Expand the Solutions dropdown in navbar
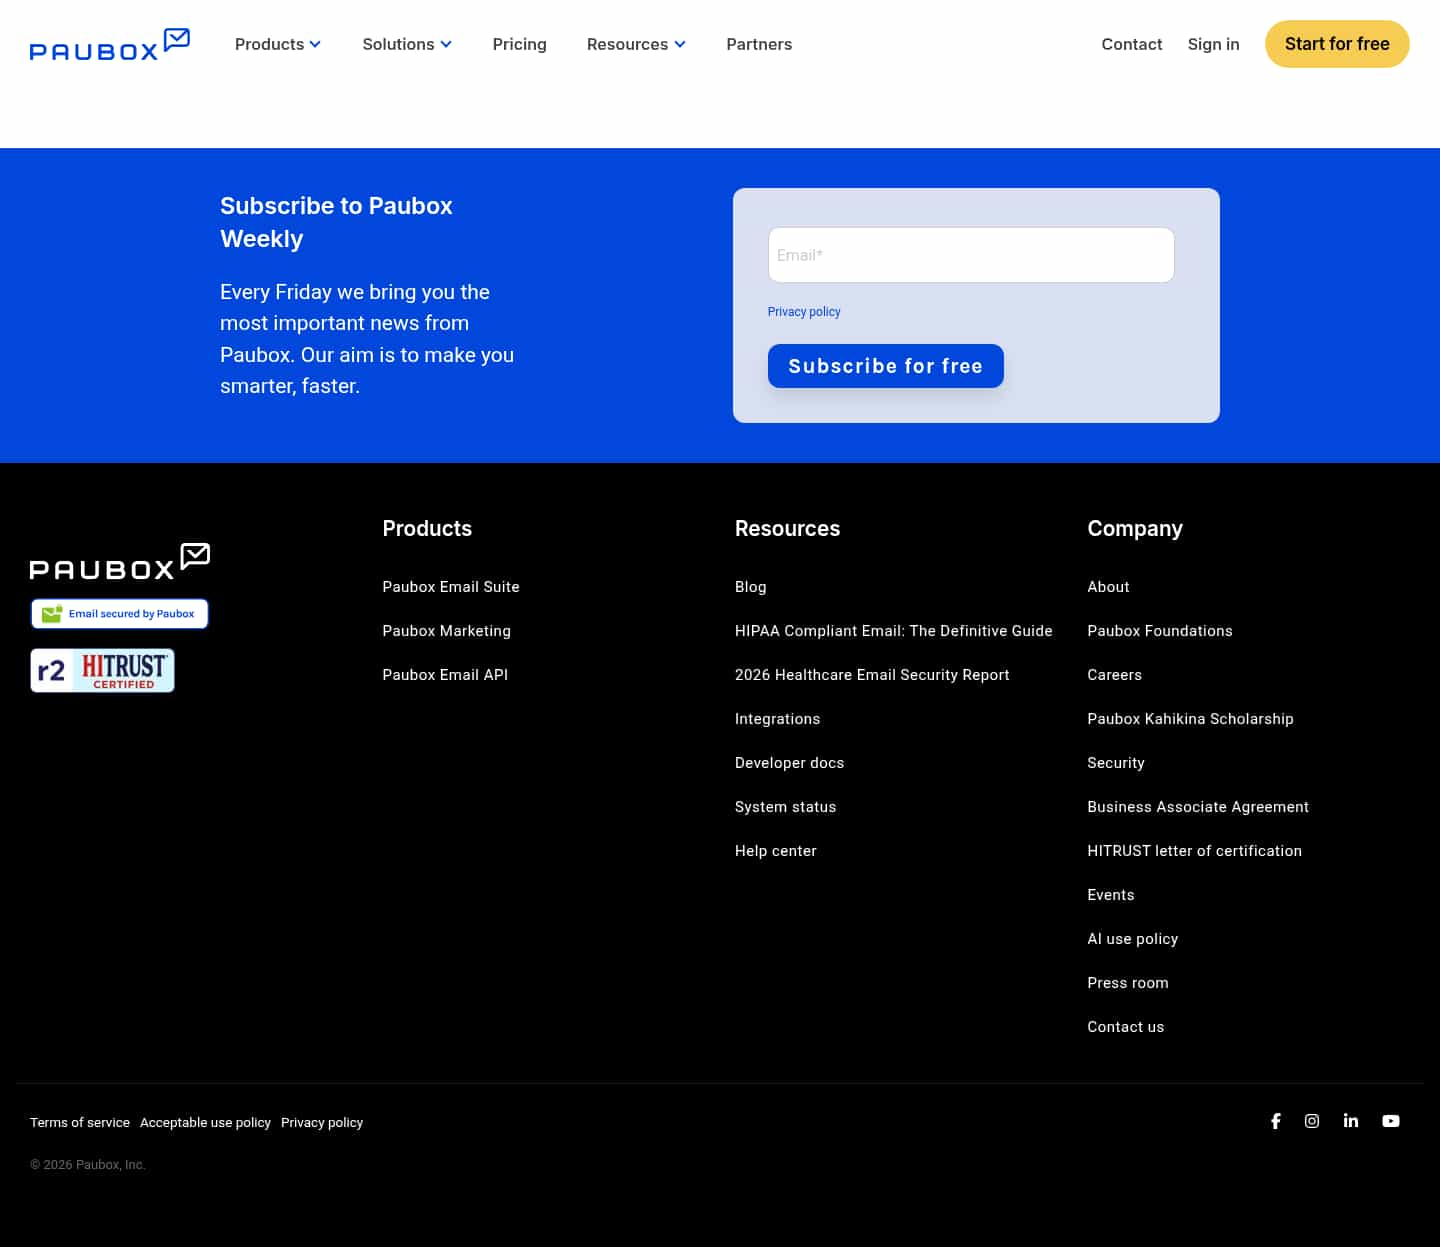The width and height of the screenshot is (1440, 1247). pyautogui.click(x=407, y=44)
